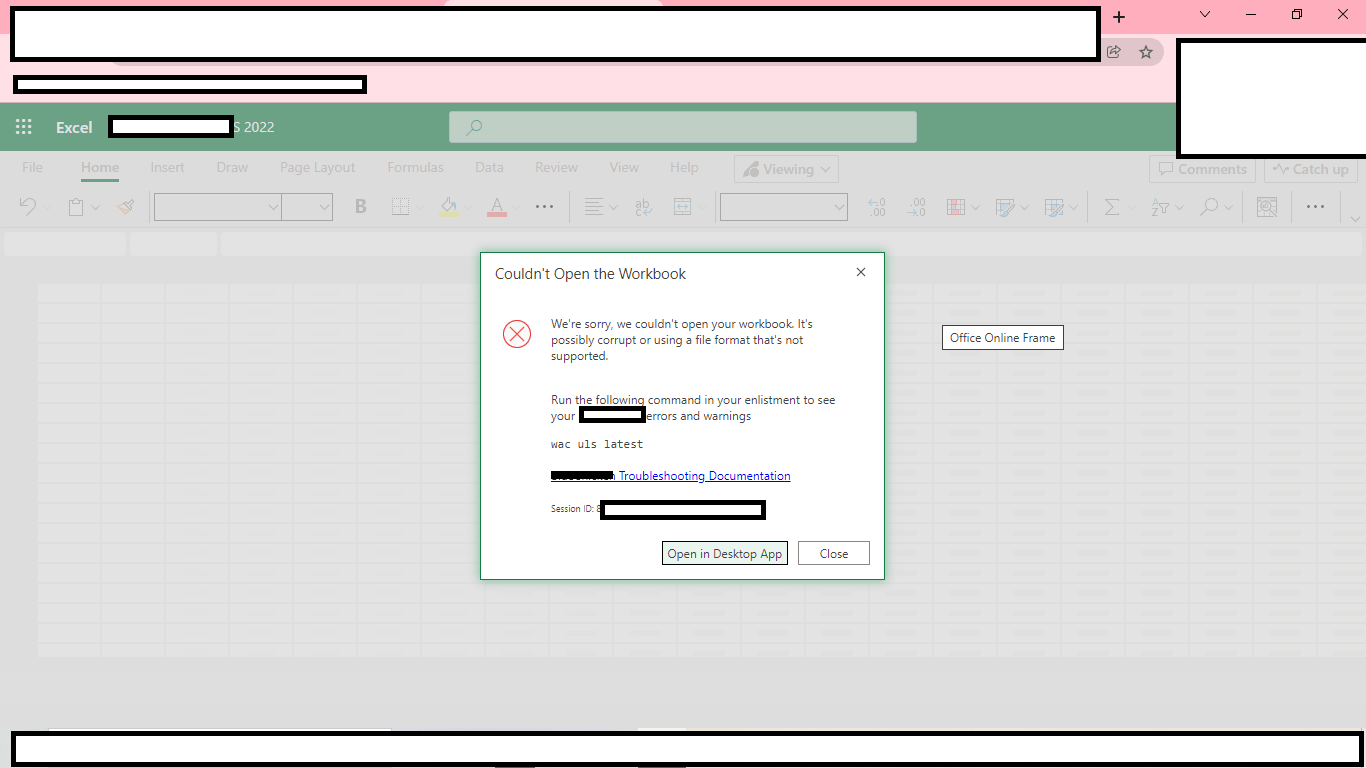
Task: Click the Format as Table icon
Action: [1006, 207]
